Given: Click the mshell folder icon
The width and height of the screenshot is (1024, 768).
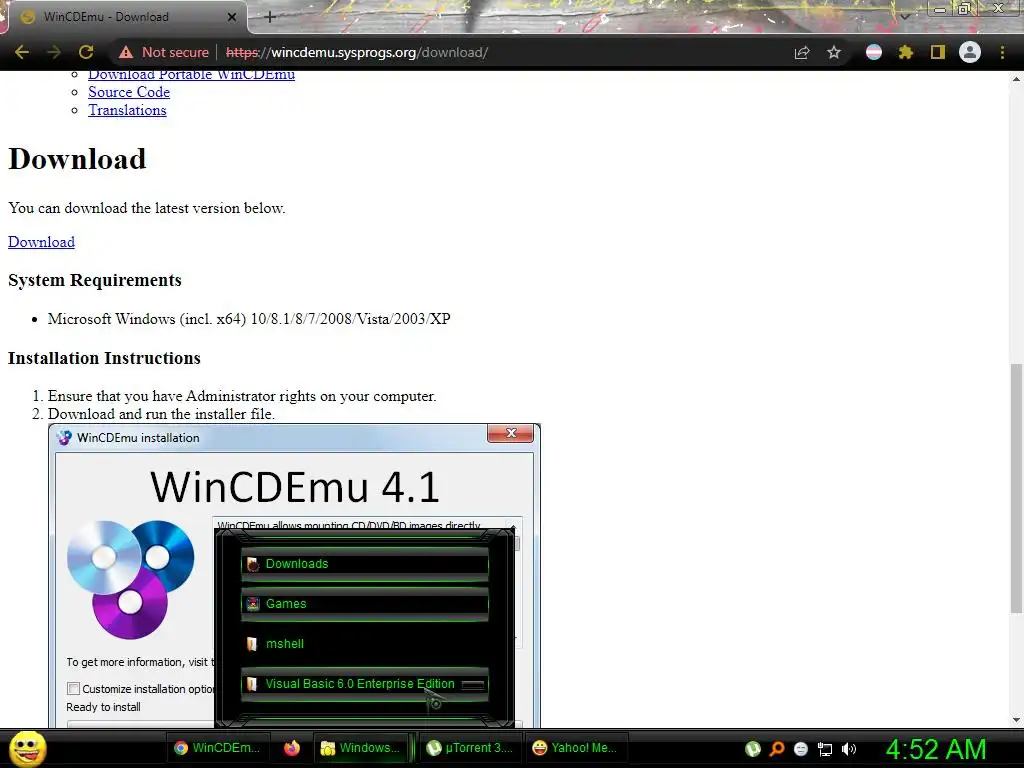Looking at the screenshot, I should (252, 644).
